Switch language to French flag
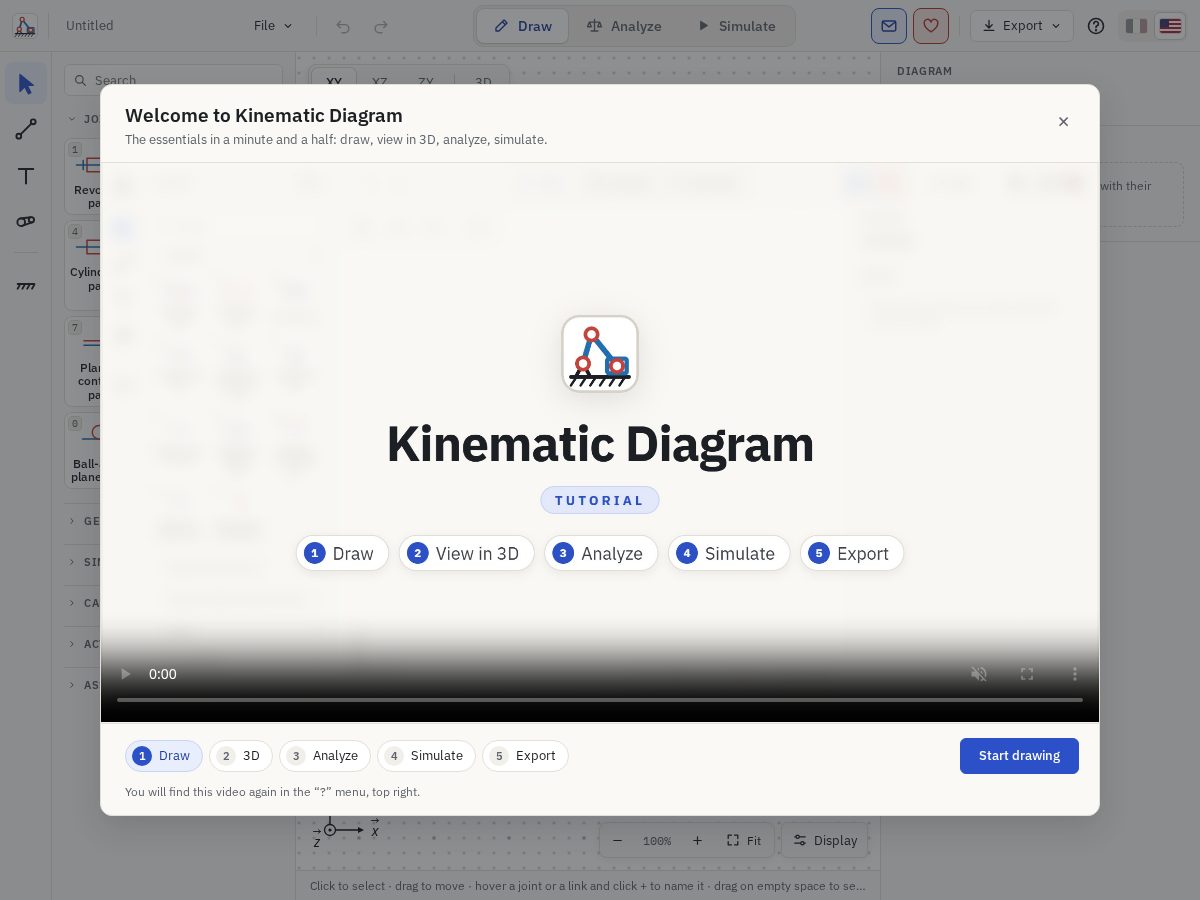Image resolution: width=1200 pixels, height=900 pixels. (1136, 26)
